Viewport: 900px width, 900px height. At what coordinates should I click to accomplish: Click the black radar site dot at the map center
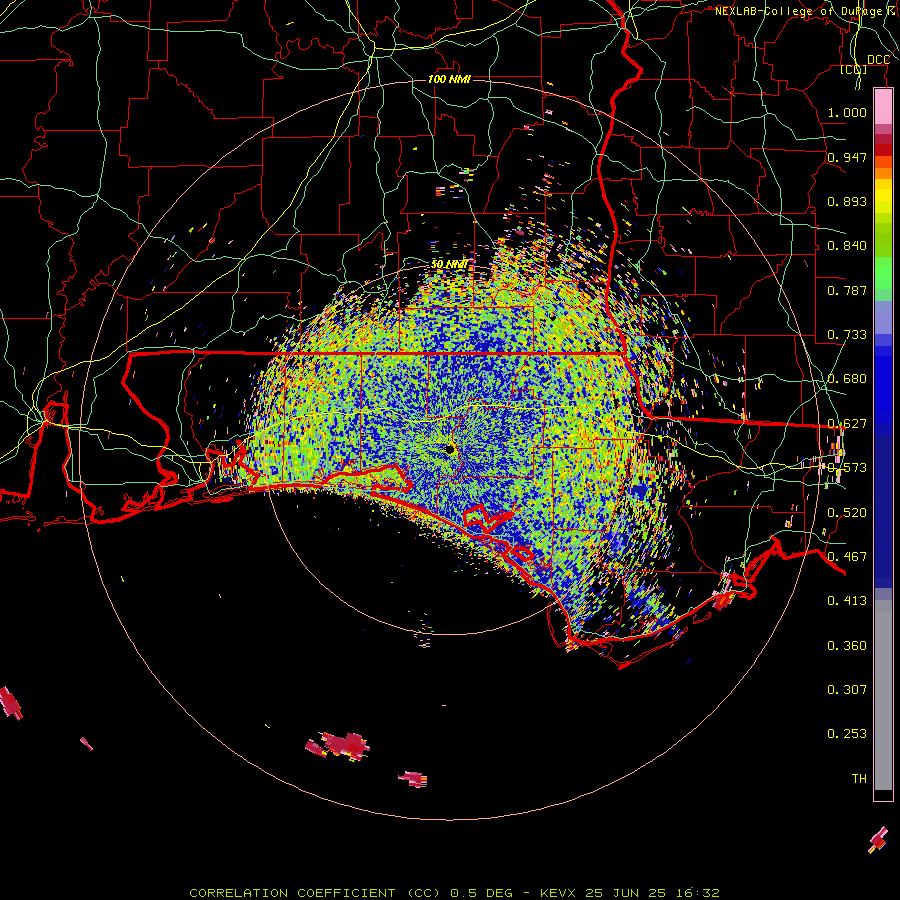(x=450, y=449)
